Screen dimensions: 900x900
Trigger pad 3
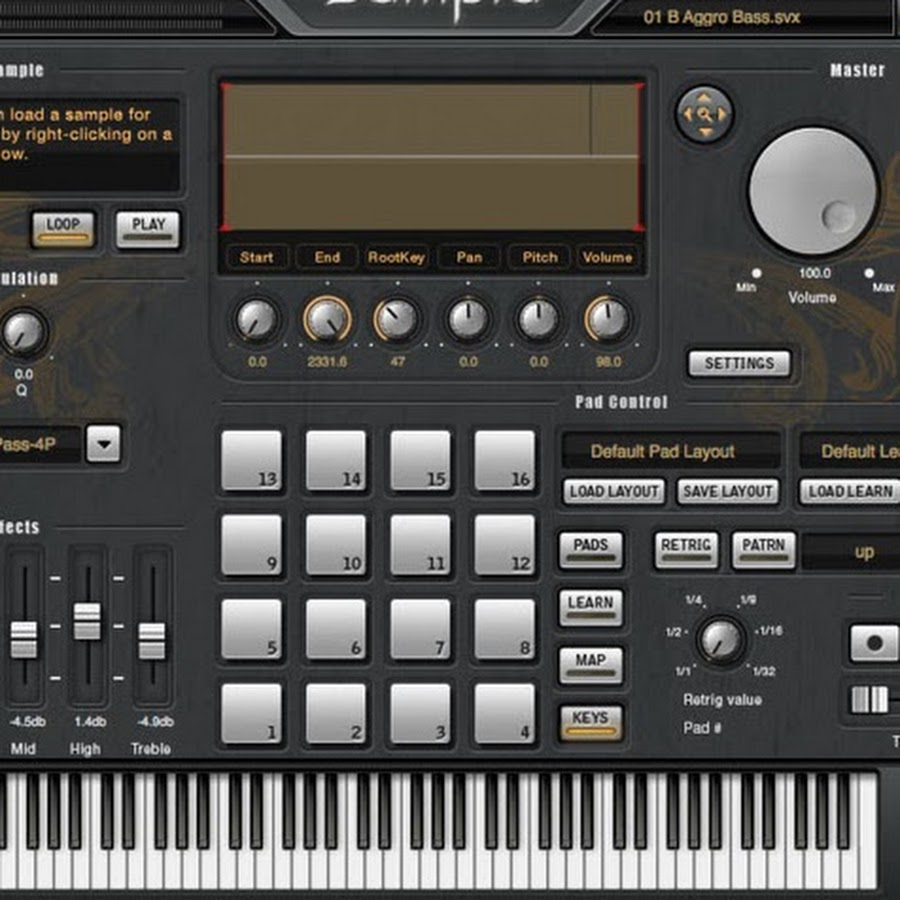point(420,713)
